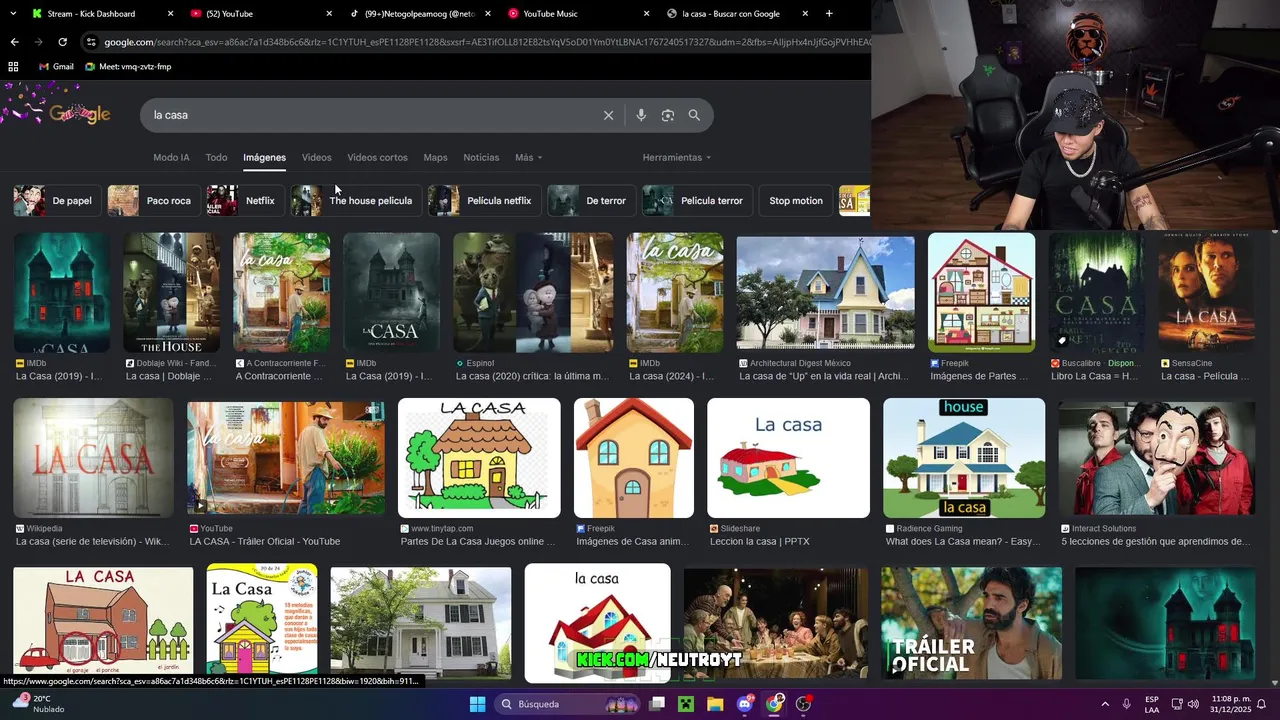1280x720 pixels.
Task: Select the De terror filter chip
Action: click(x=590, y=200)
